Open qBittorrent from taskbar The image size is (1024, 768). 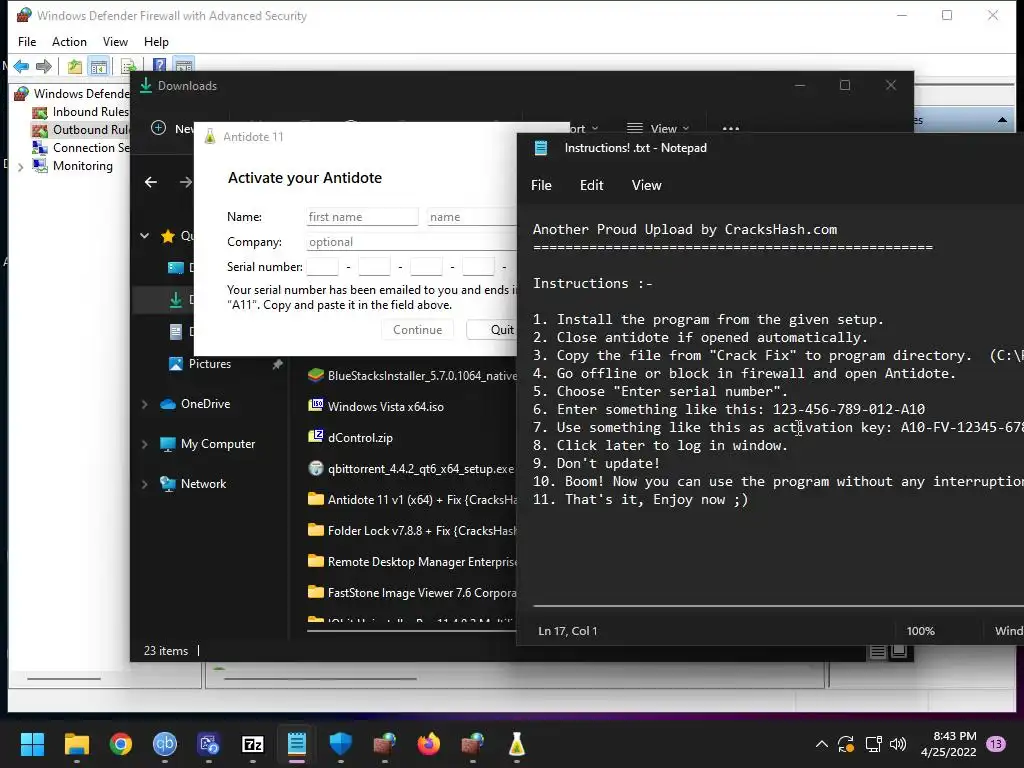click(165, 744)
